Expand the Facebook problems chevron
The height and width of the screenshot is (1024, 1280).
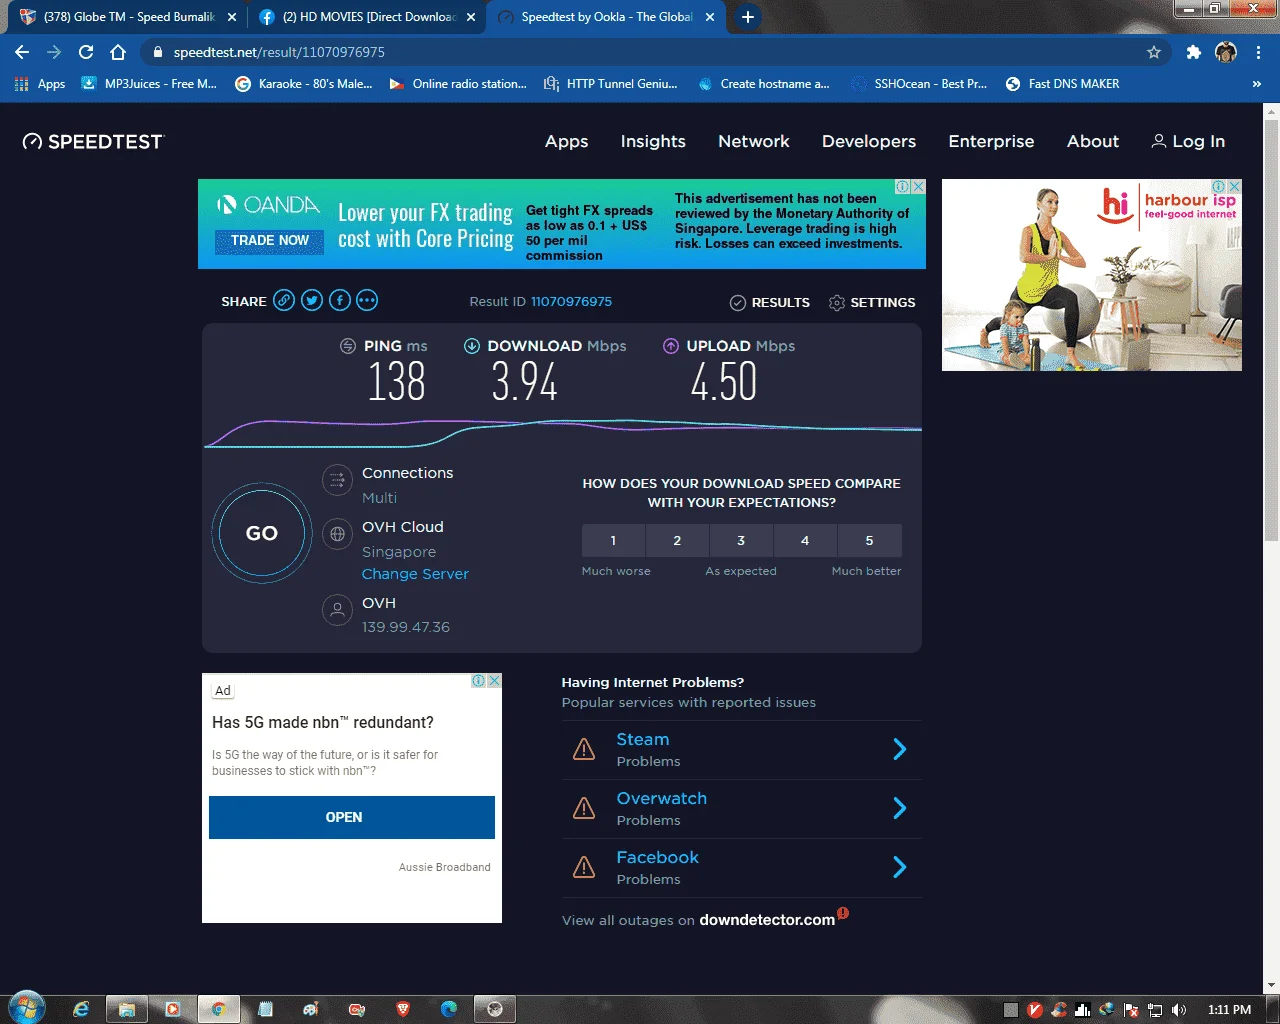[899, 867]
